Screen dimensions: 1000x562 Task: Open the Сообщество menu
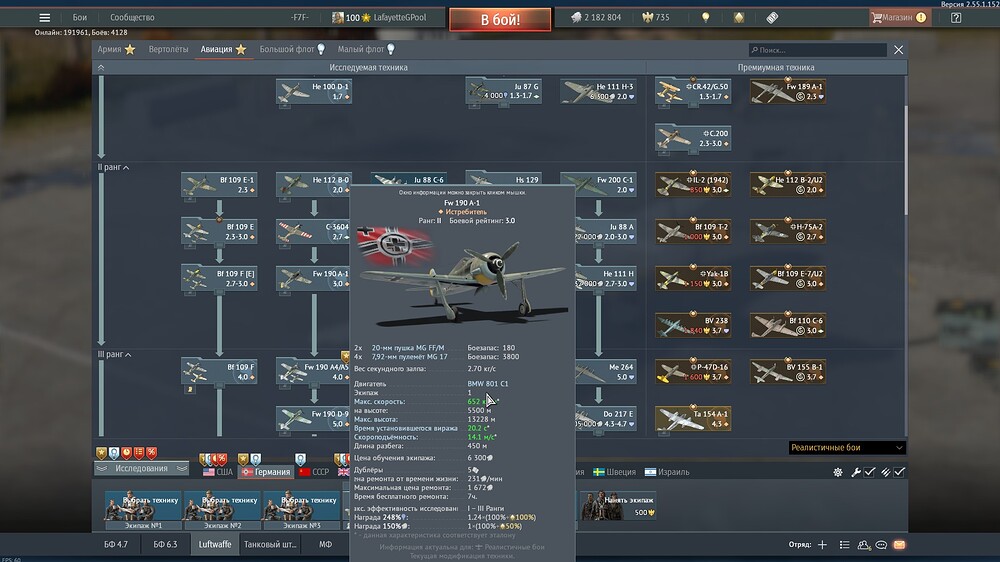[x=132, y=18]
